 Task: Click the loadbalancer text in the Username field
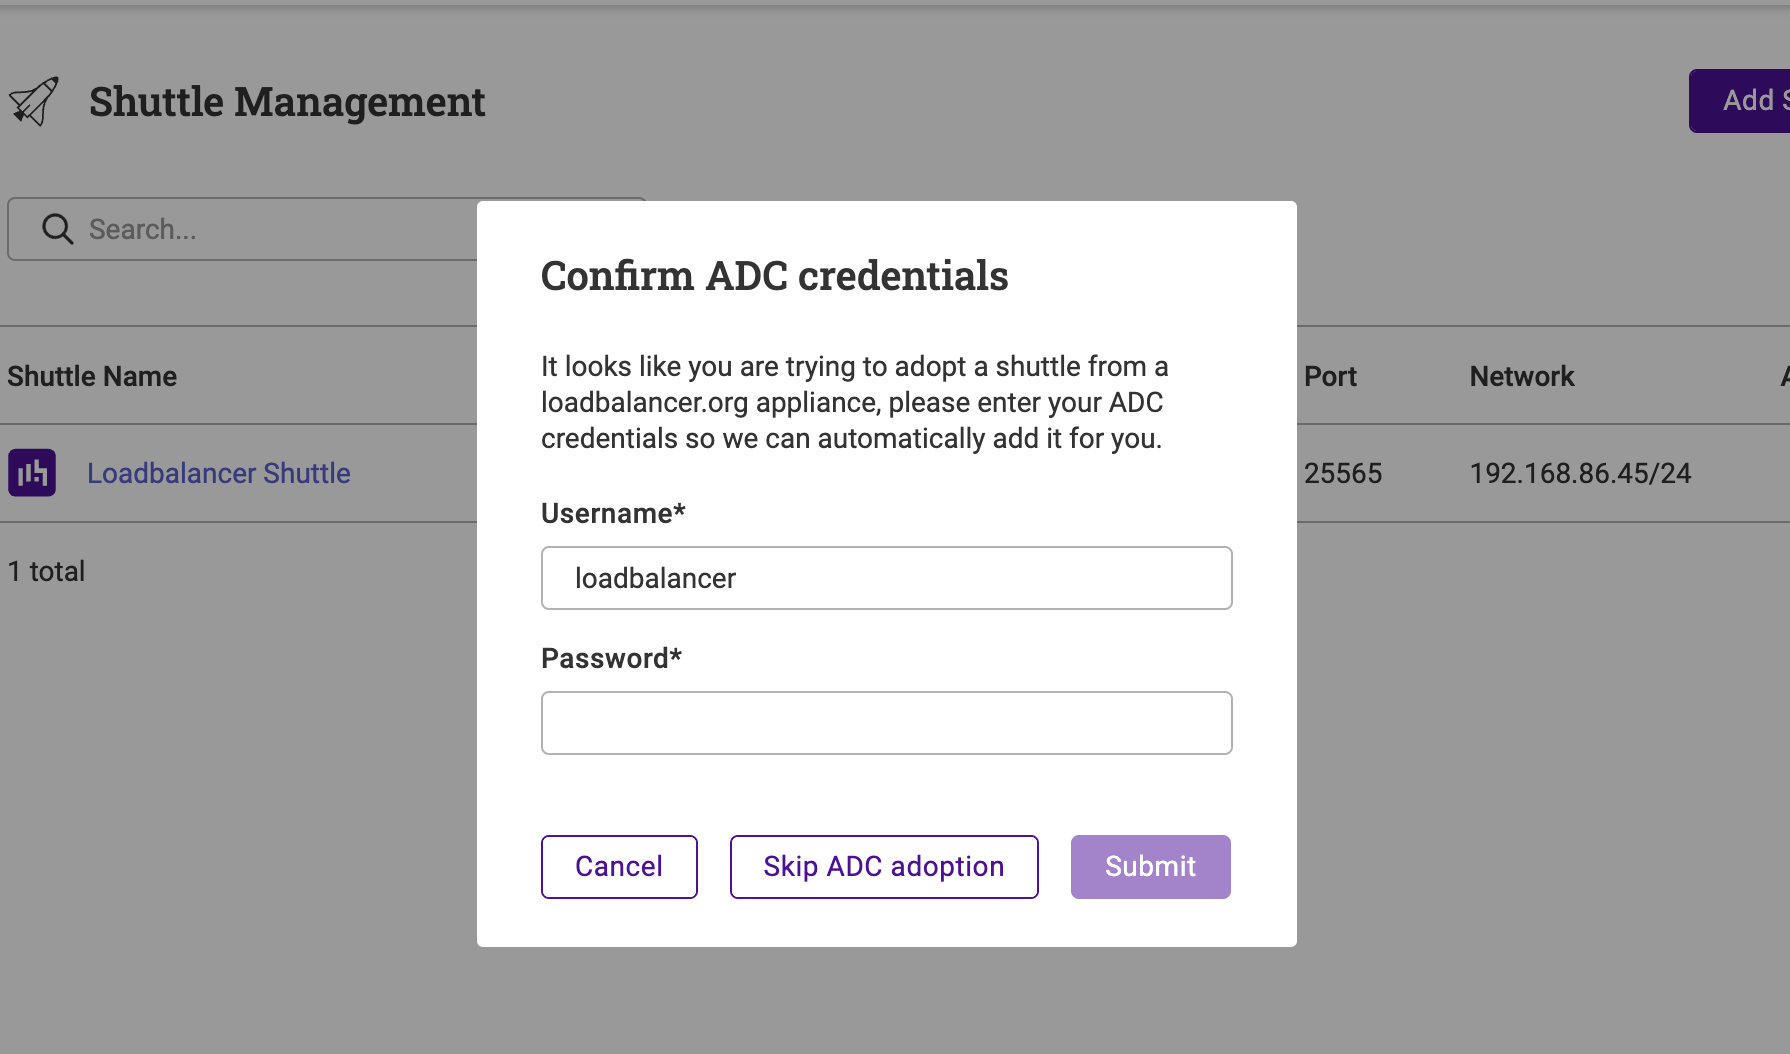[655, 578]
